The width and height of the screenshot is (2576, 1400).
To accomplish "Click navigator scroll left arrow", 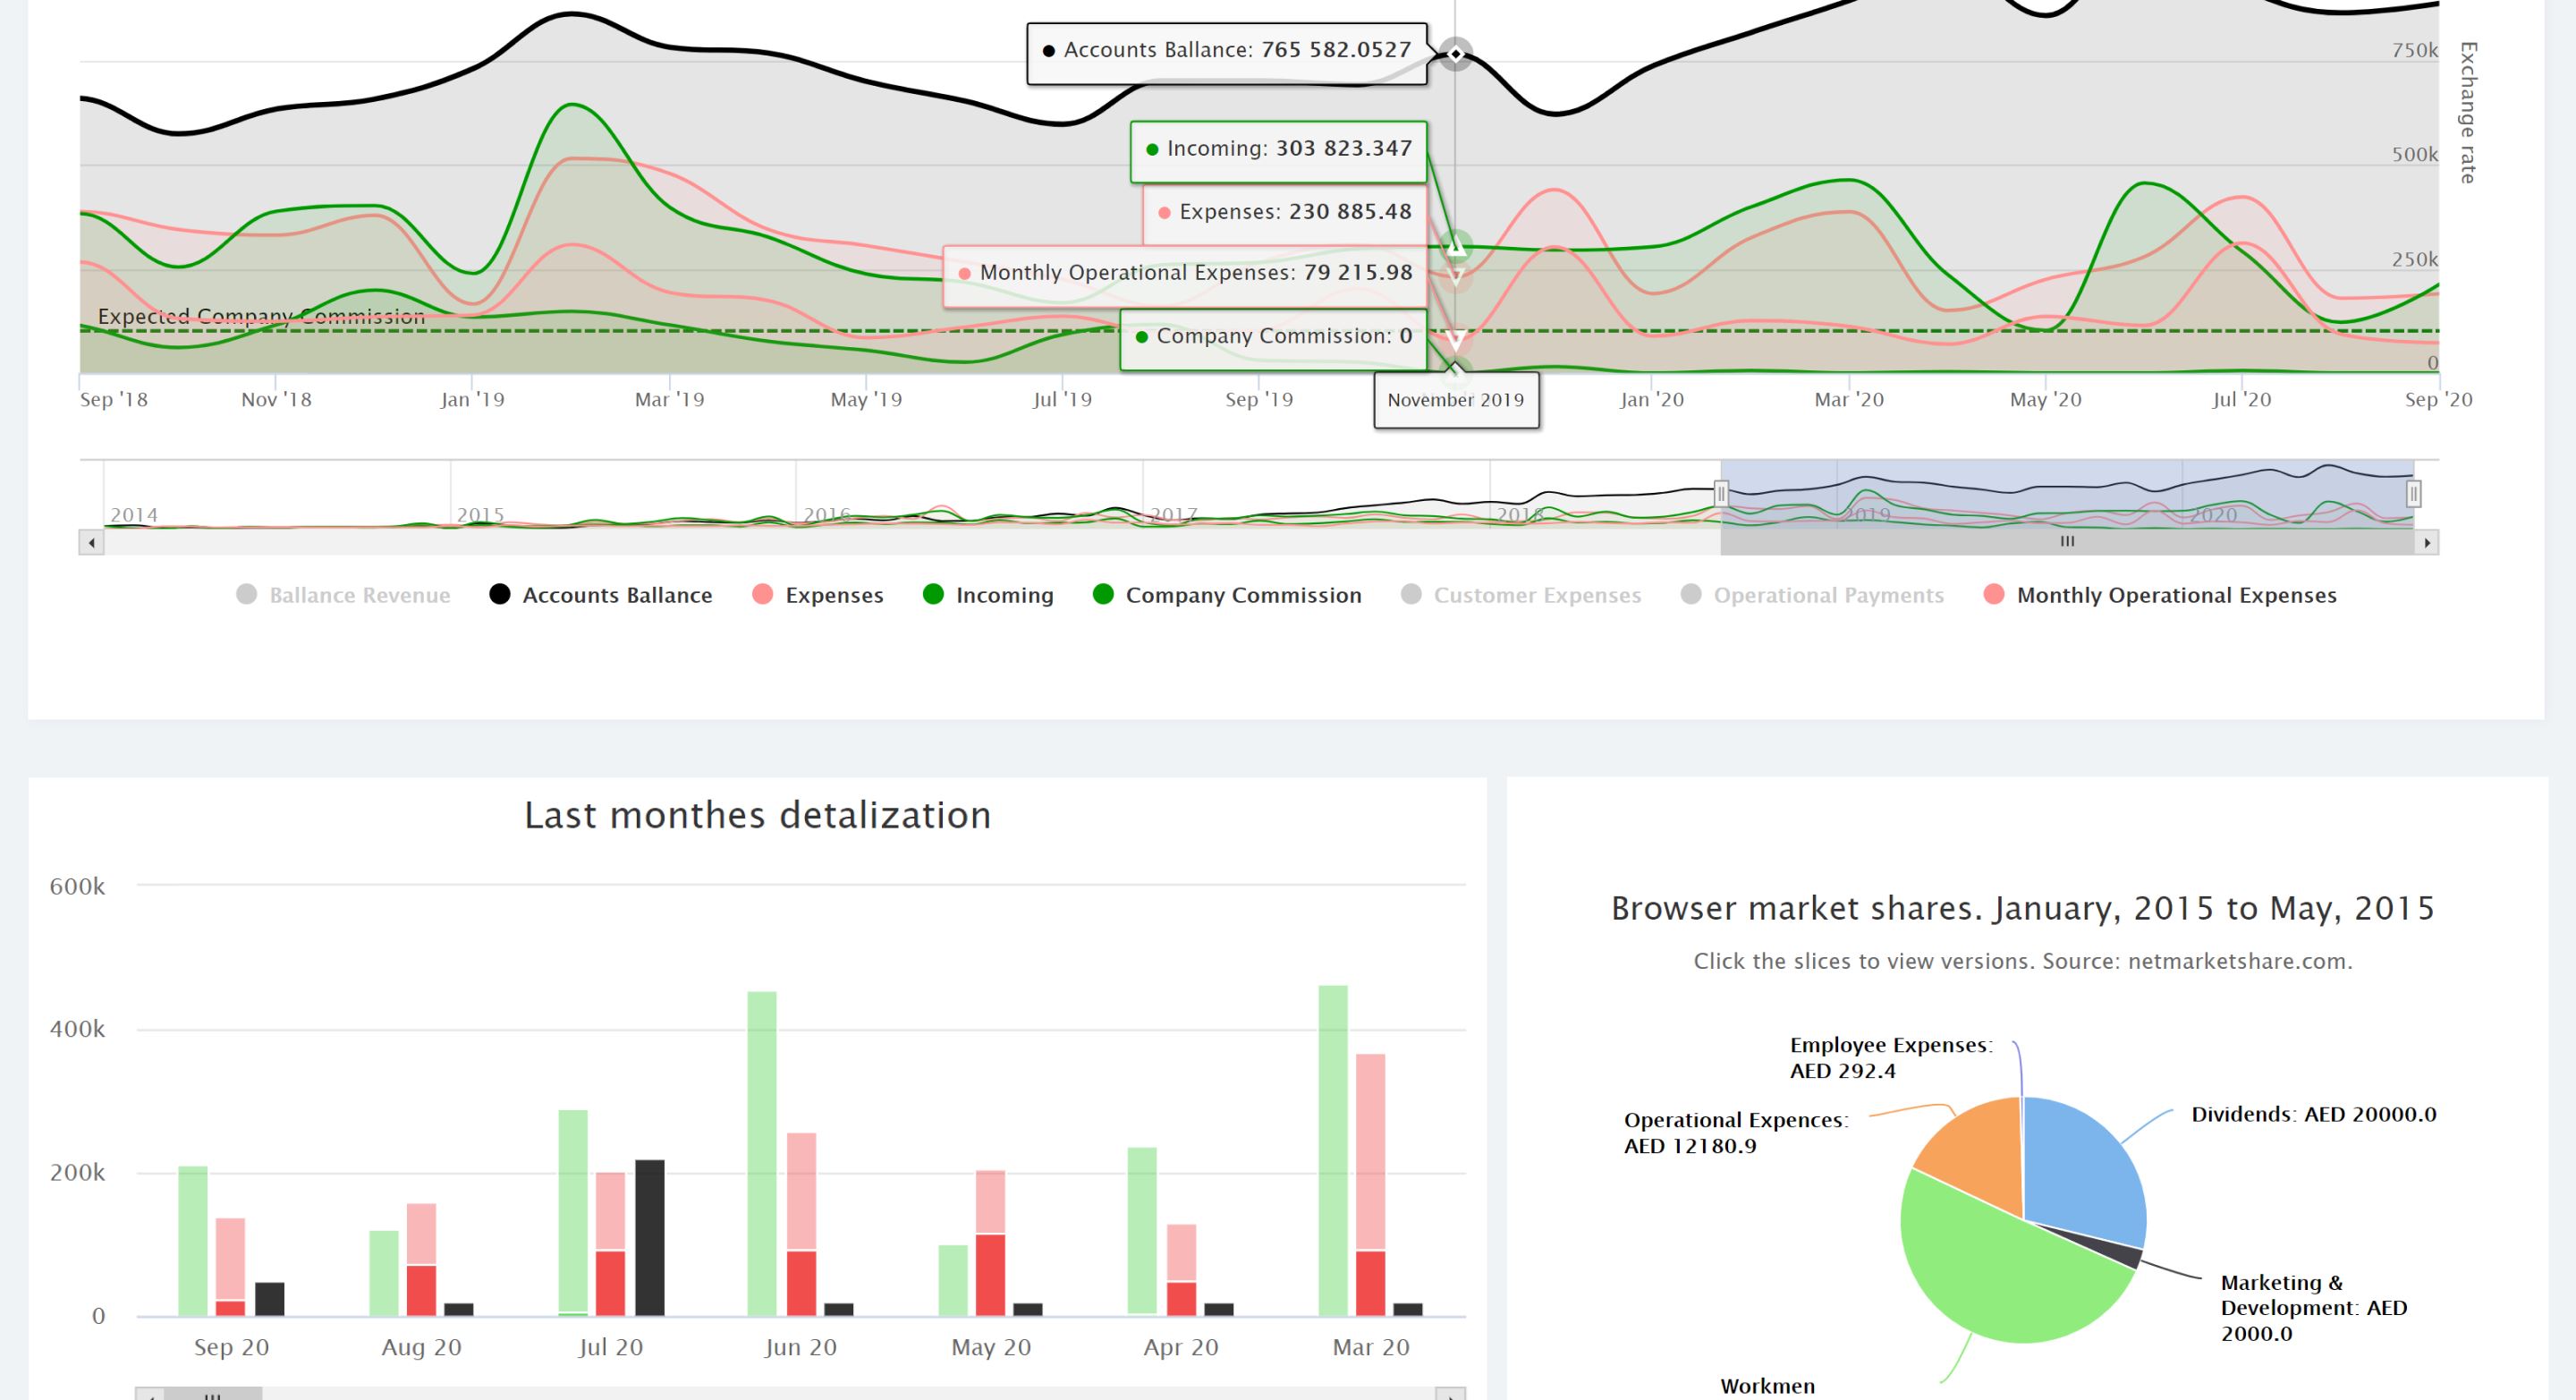I will pyautogui.click(x=92, y=543).
